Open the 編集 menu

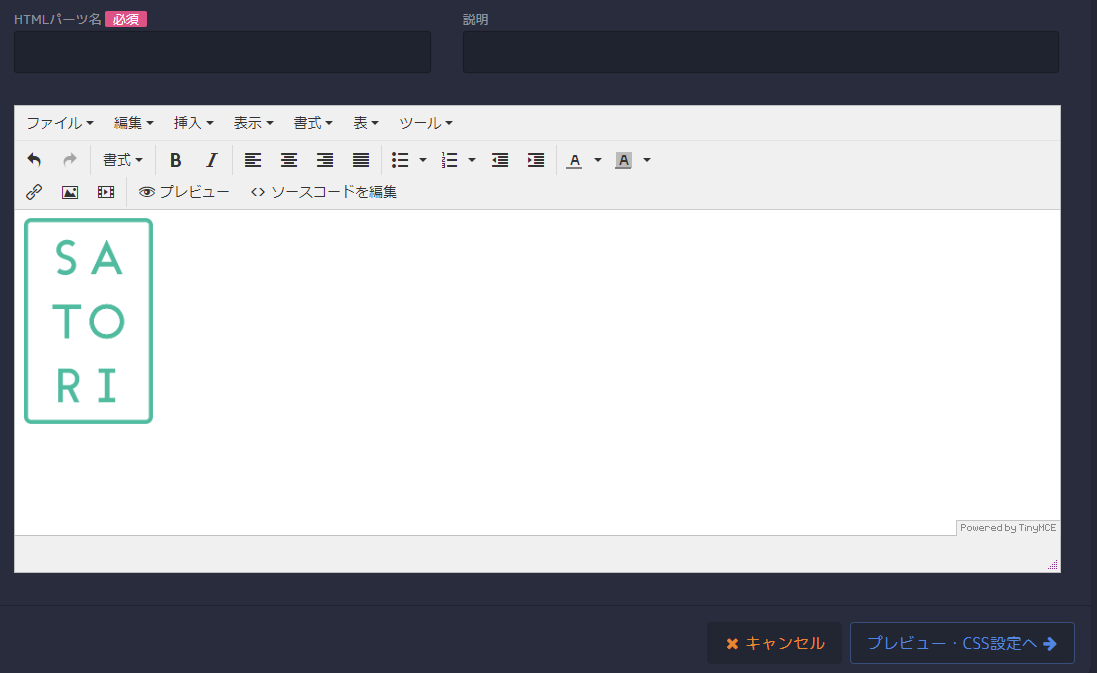click(133, 123)
